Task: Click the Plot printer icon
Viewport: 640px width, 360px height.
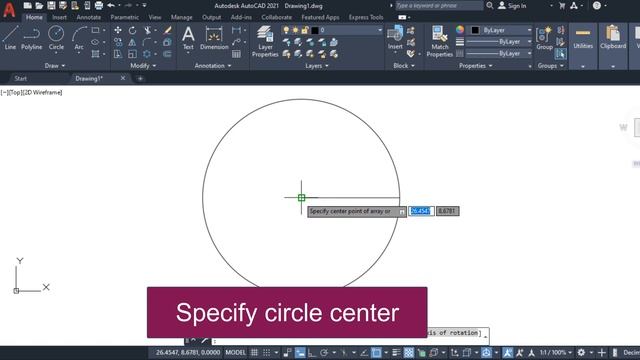Action: click(x=99, y=5)
